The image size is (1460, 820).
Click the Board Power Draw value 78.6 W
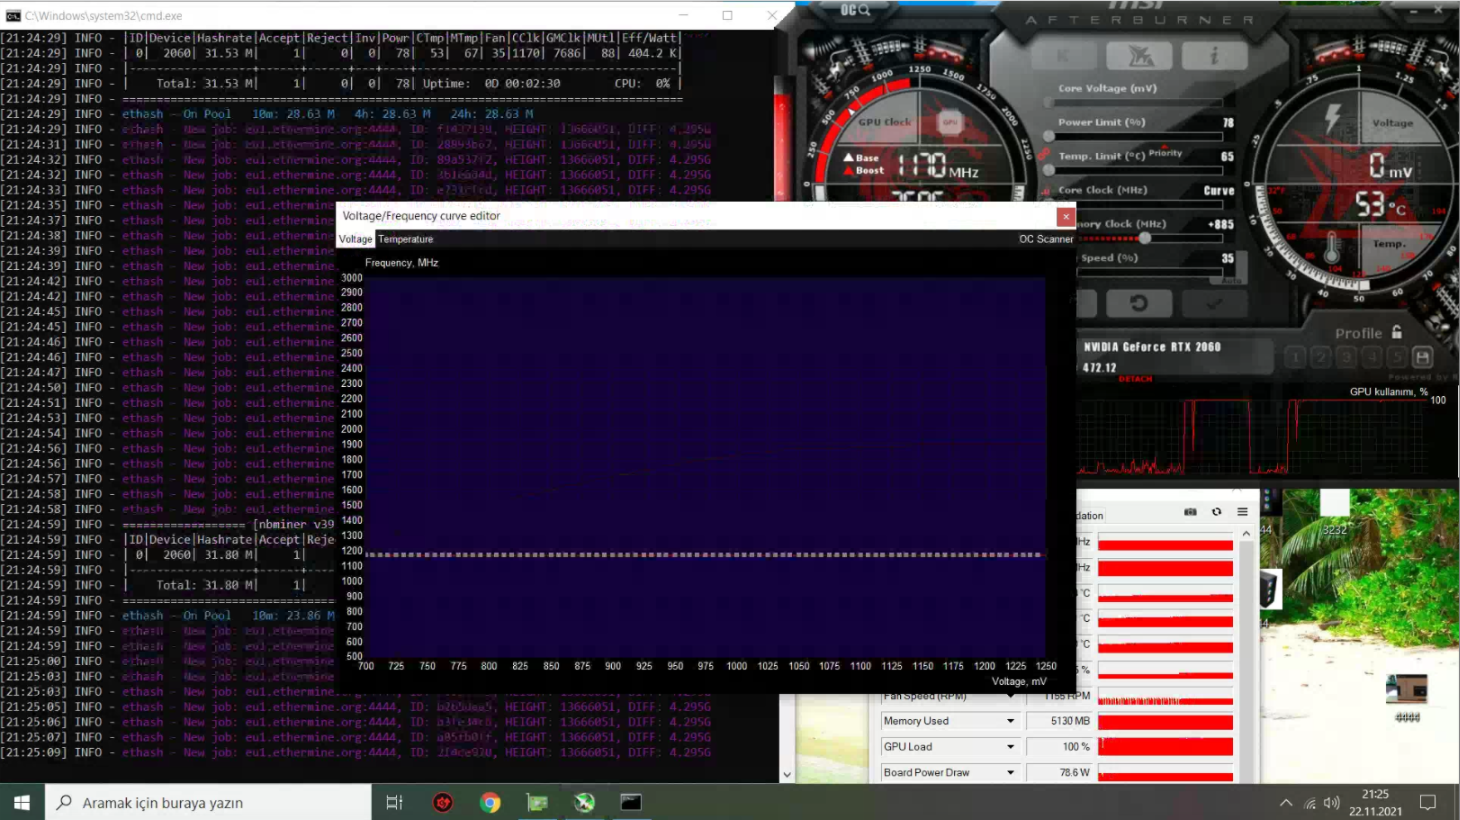tap(1059, 772)
